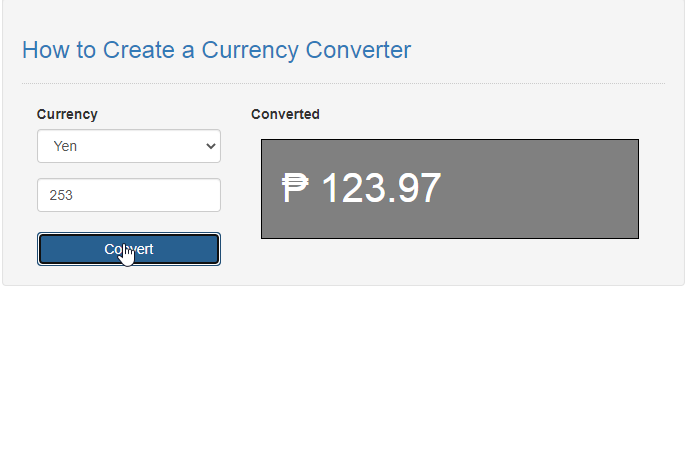This screenshot has width=687, height=451.
Task: Click the gray converted result box
Action: 450,189
